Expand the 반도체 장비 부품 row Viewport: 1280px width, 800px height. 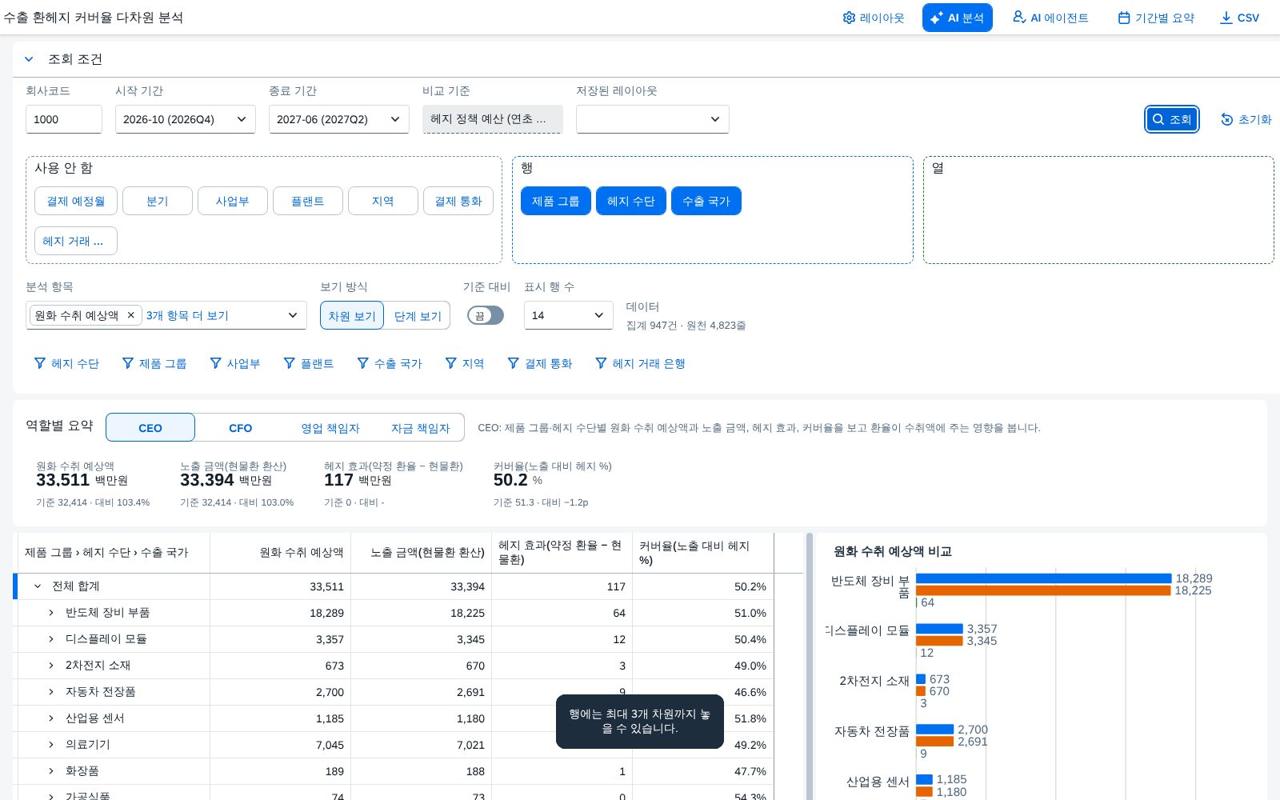[51, 612]
